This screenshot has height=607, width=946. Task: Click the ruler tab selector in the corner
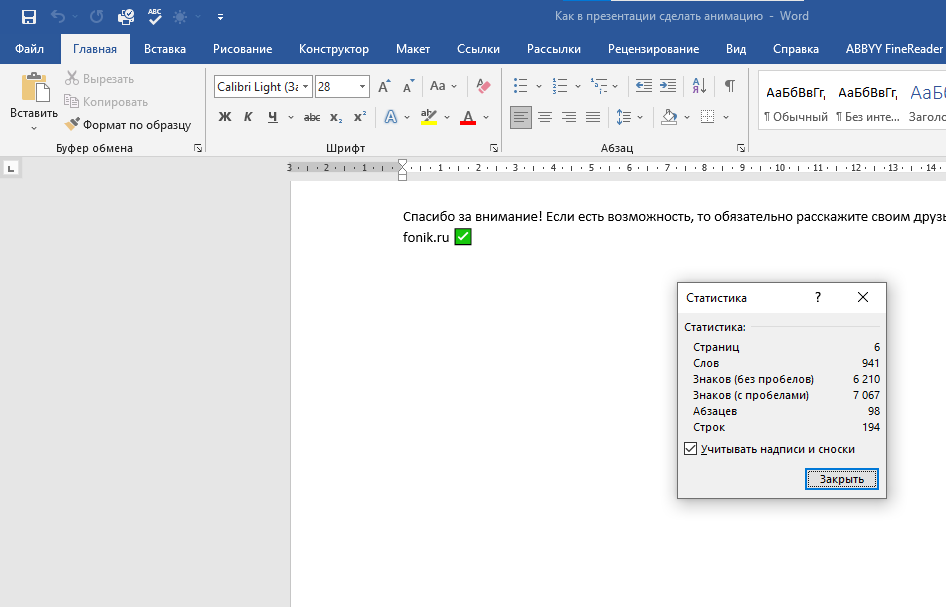coord(10,168)
